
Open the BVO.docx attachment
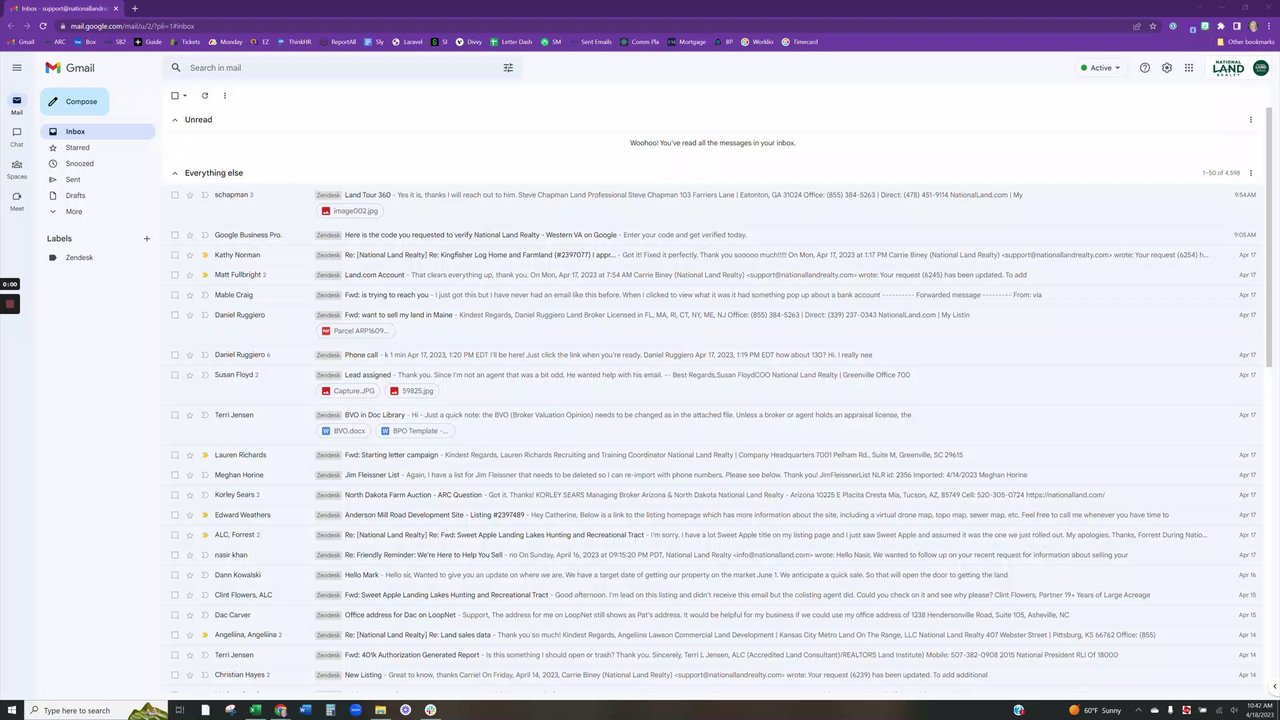pos(343,431)
